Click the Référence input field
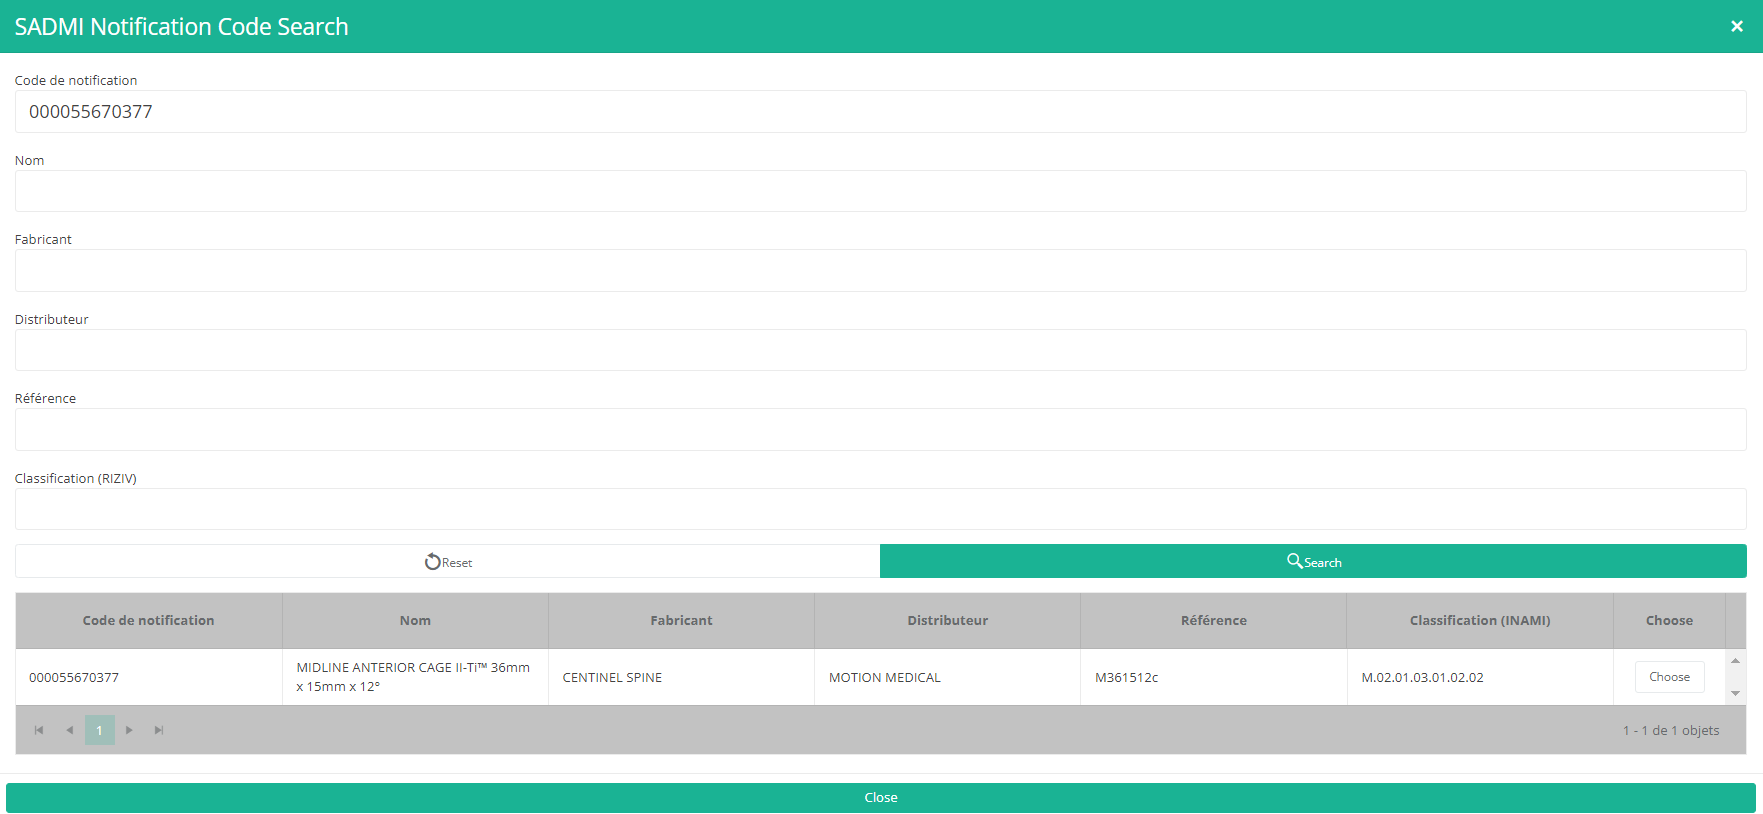Image resolution: width=1763 pixels, height=814 pixels. (880, 430)
